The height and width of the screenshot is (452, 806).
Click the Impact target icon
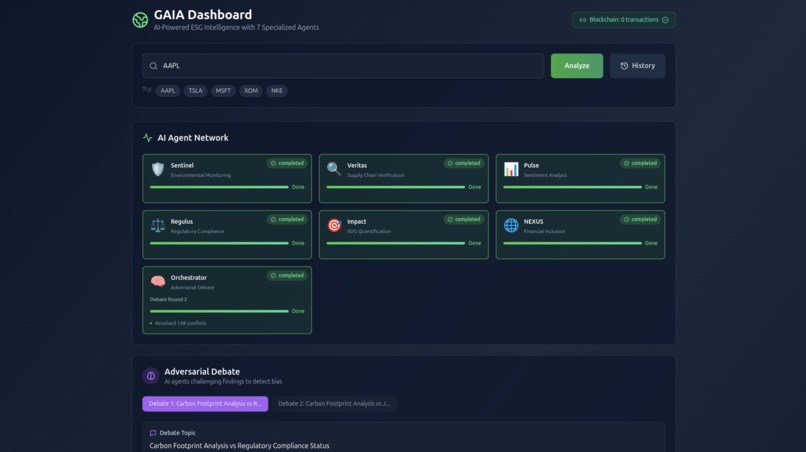[x=334, y=225]
